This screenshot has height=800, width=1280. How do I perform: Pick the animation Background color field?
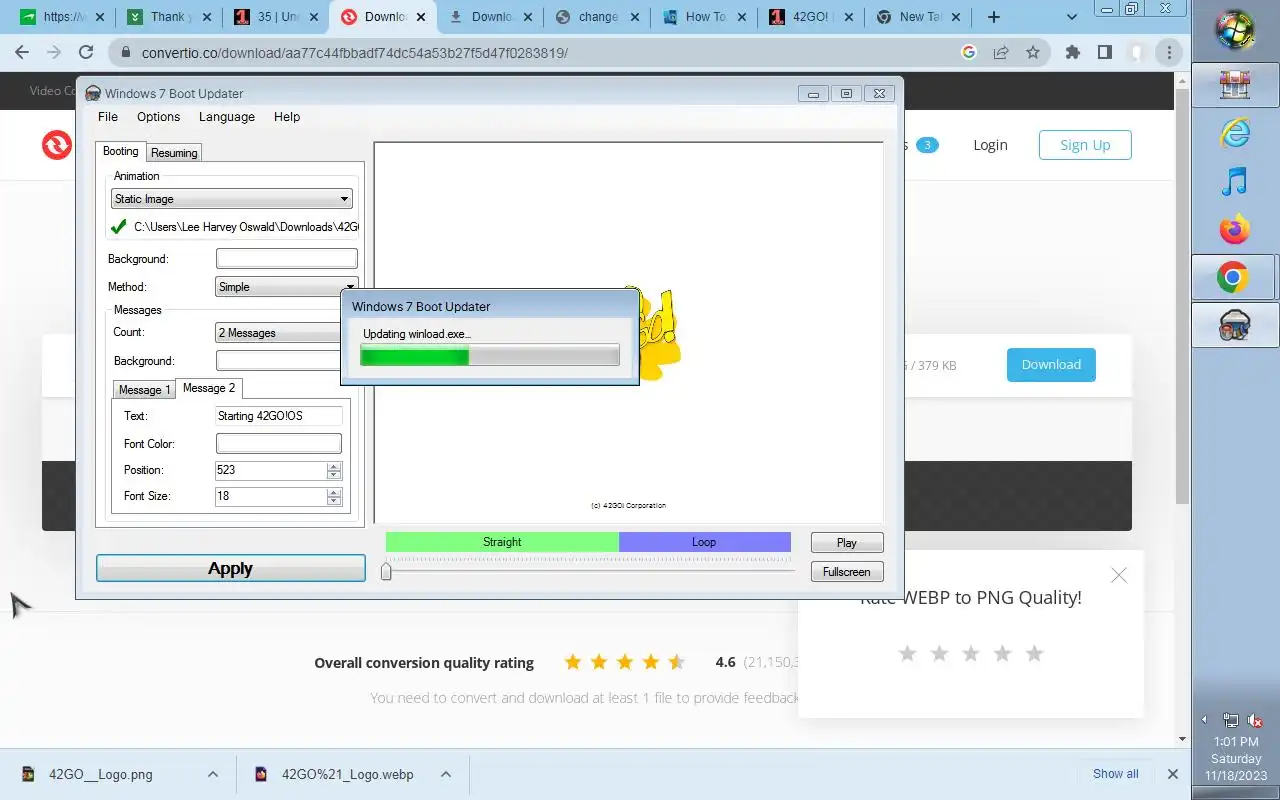point(286,259)
